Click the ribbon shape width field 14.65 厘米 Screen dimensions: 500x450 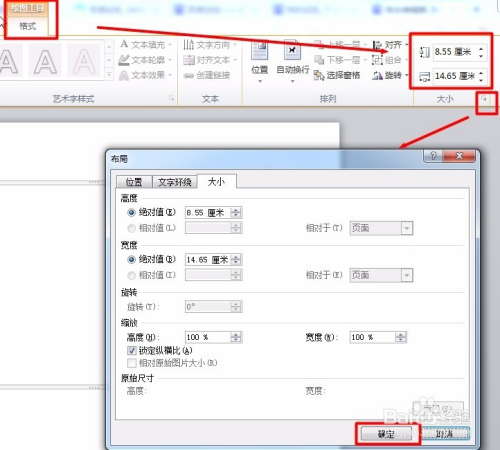point(455,76)
